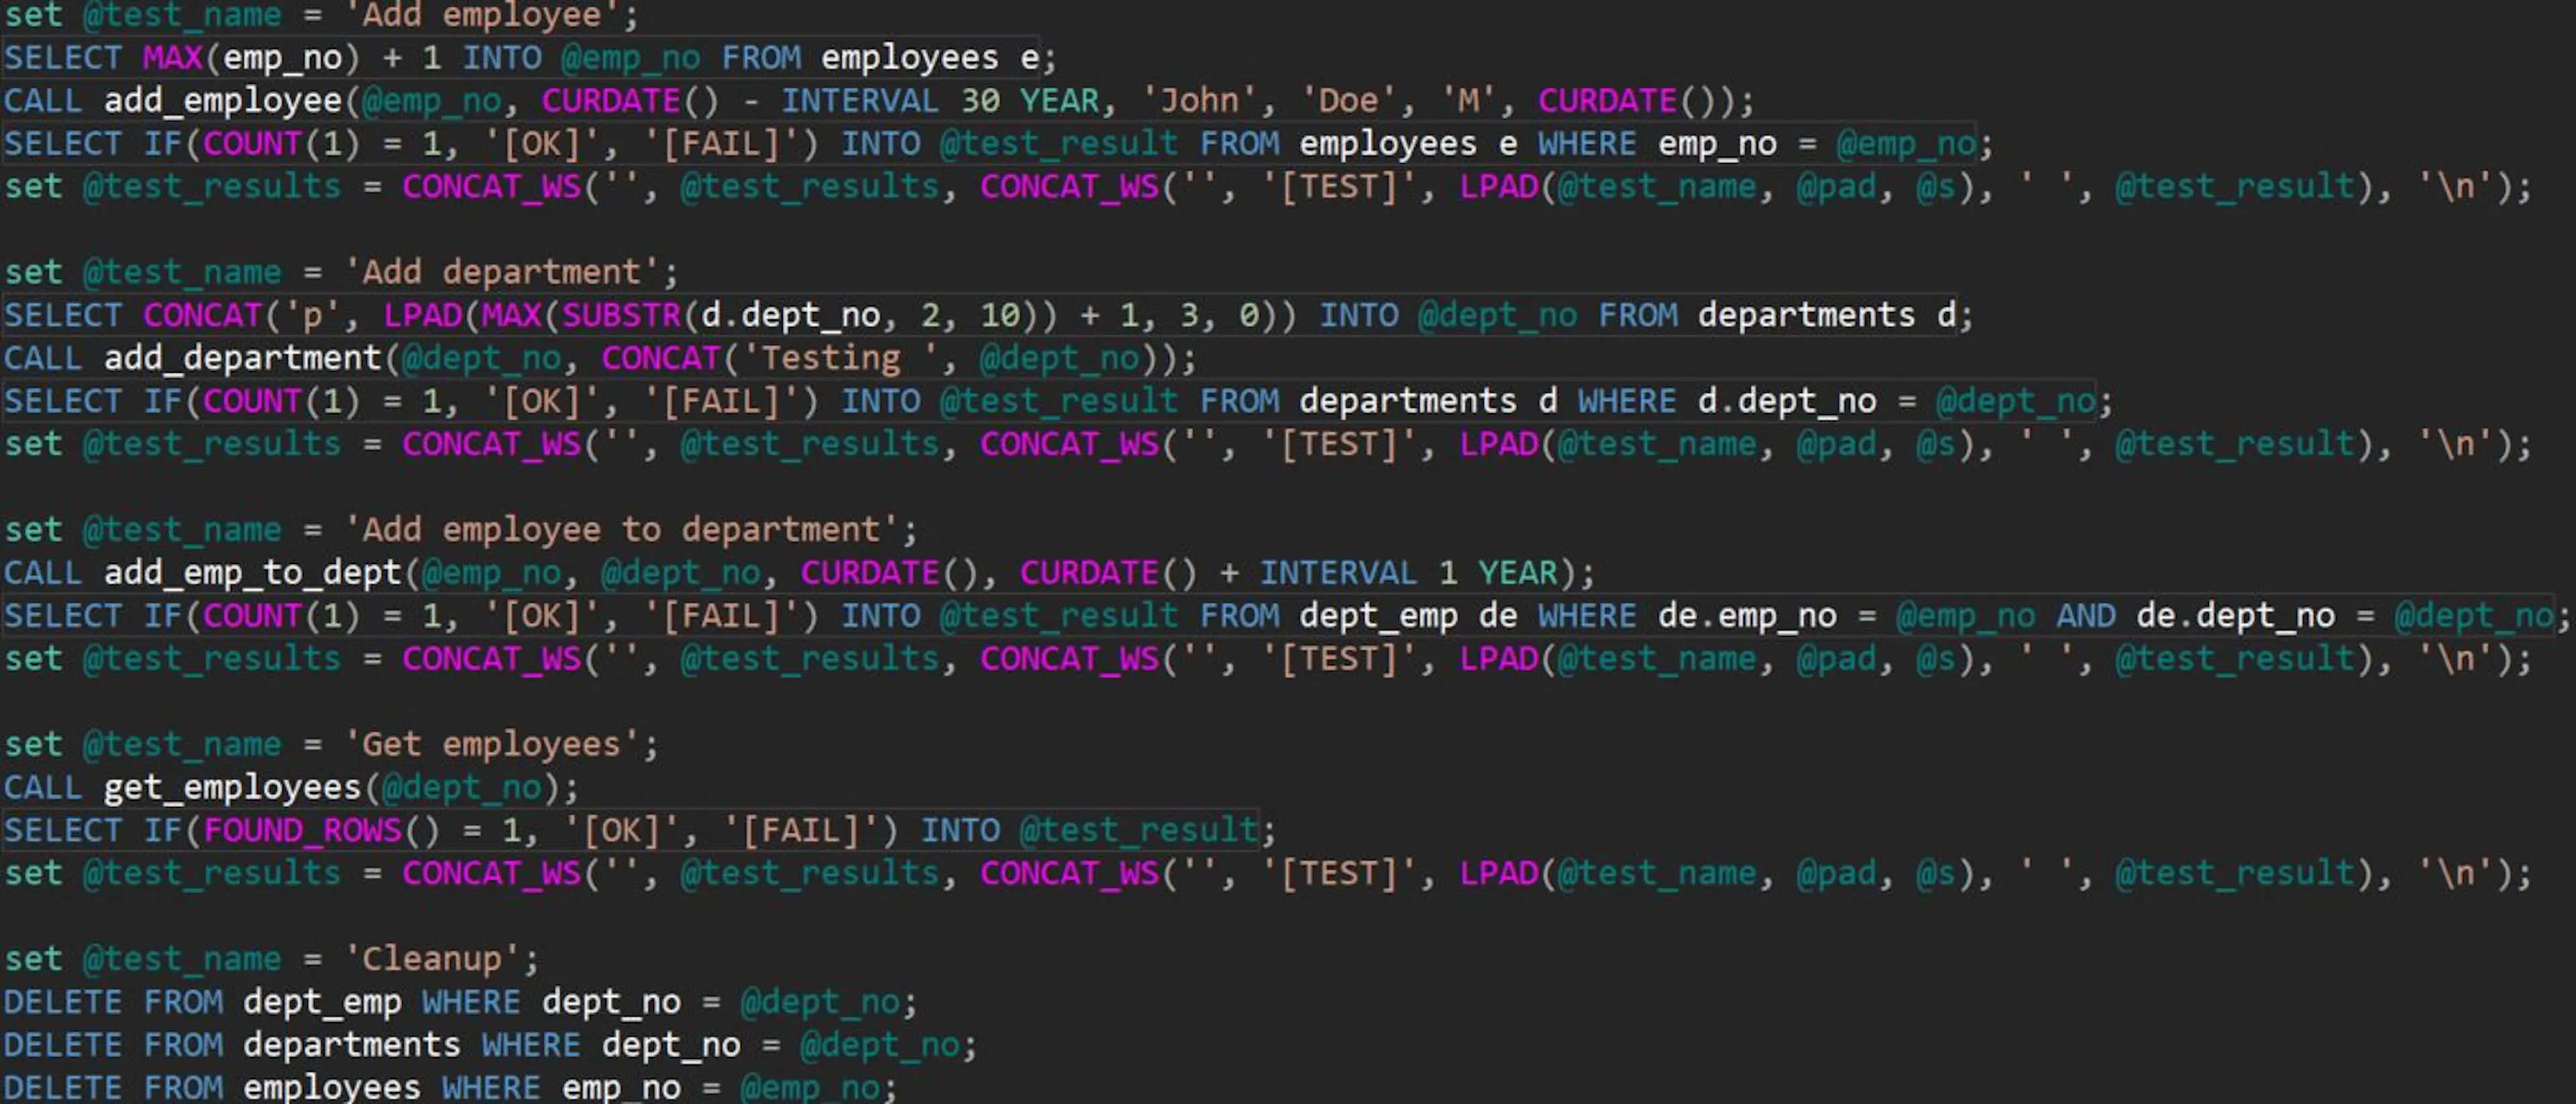Click the 'Add employee' string at the top
Image resolution: width=2576 pixels, height=1104 pixels.
tap(481, 14)
